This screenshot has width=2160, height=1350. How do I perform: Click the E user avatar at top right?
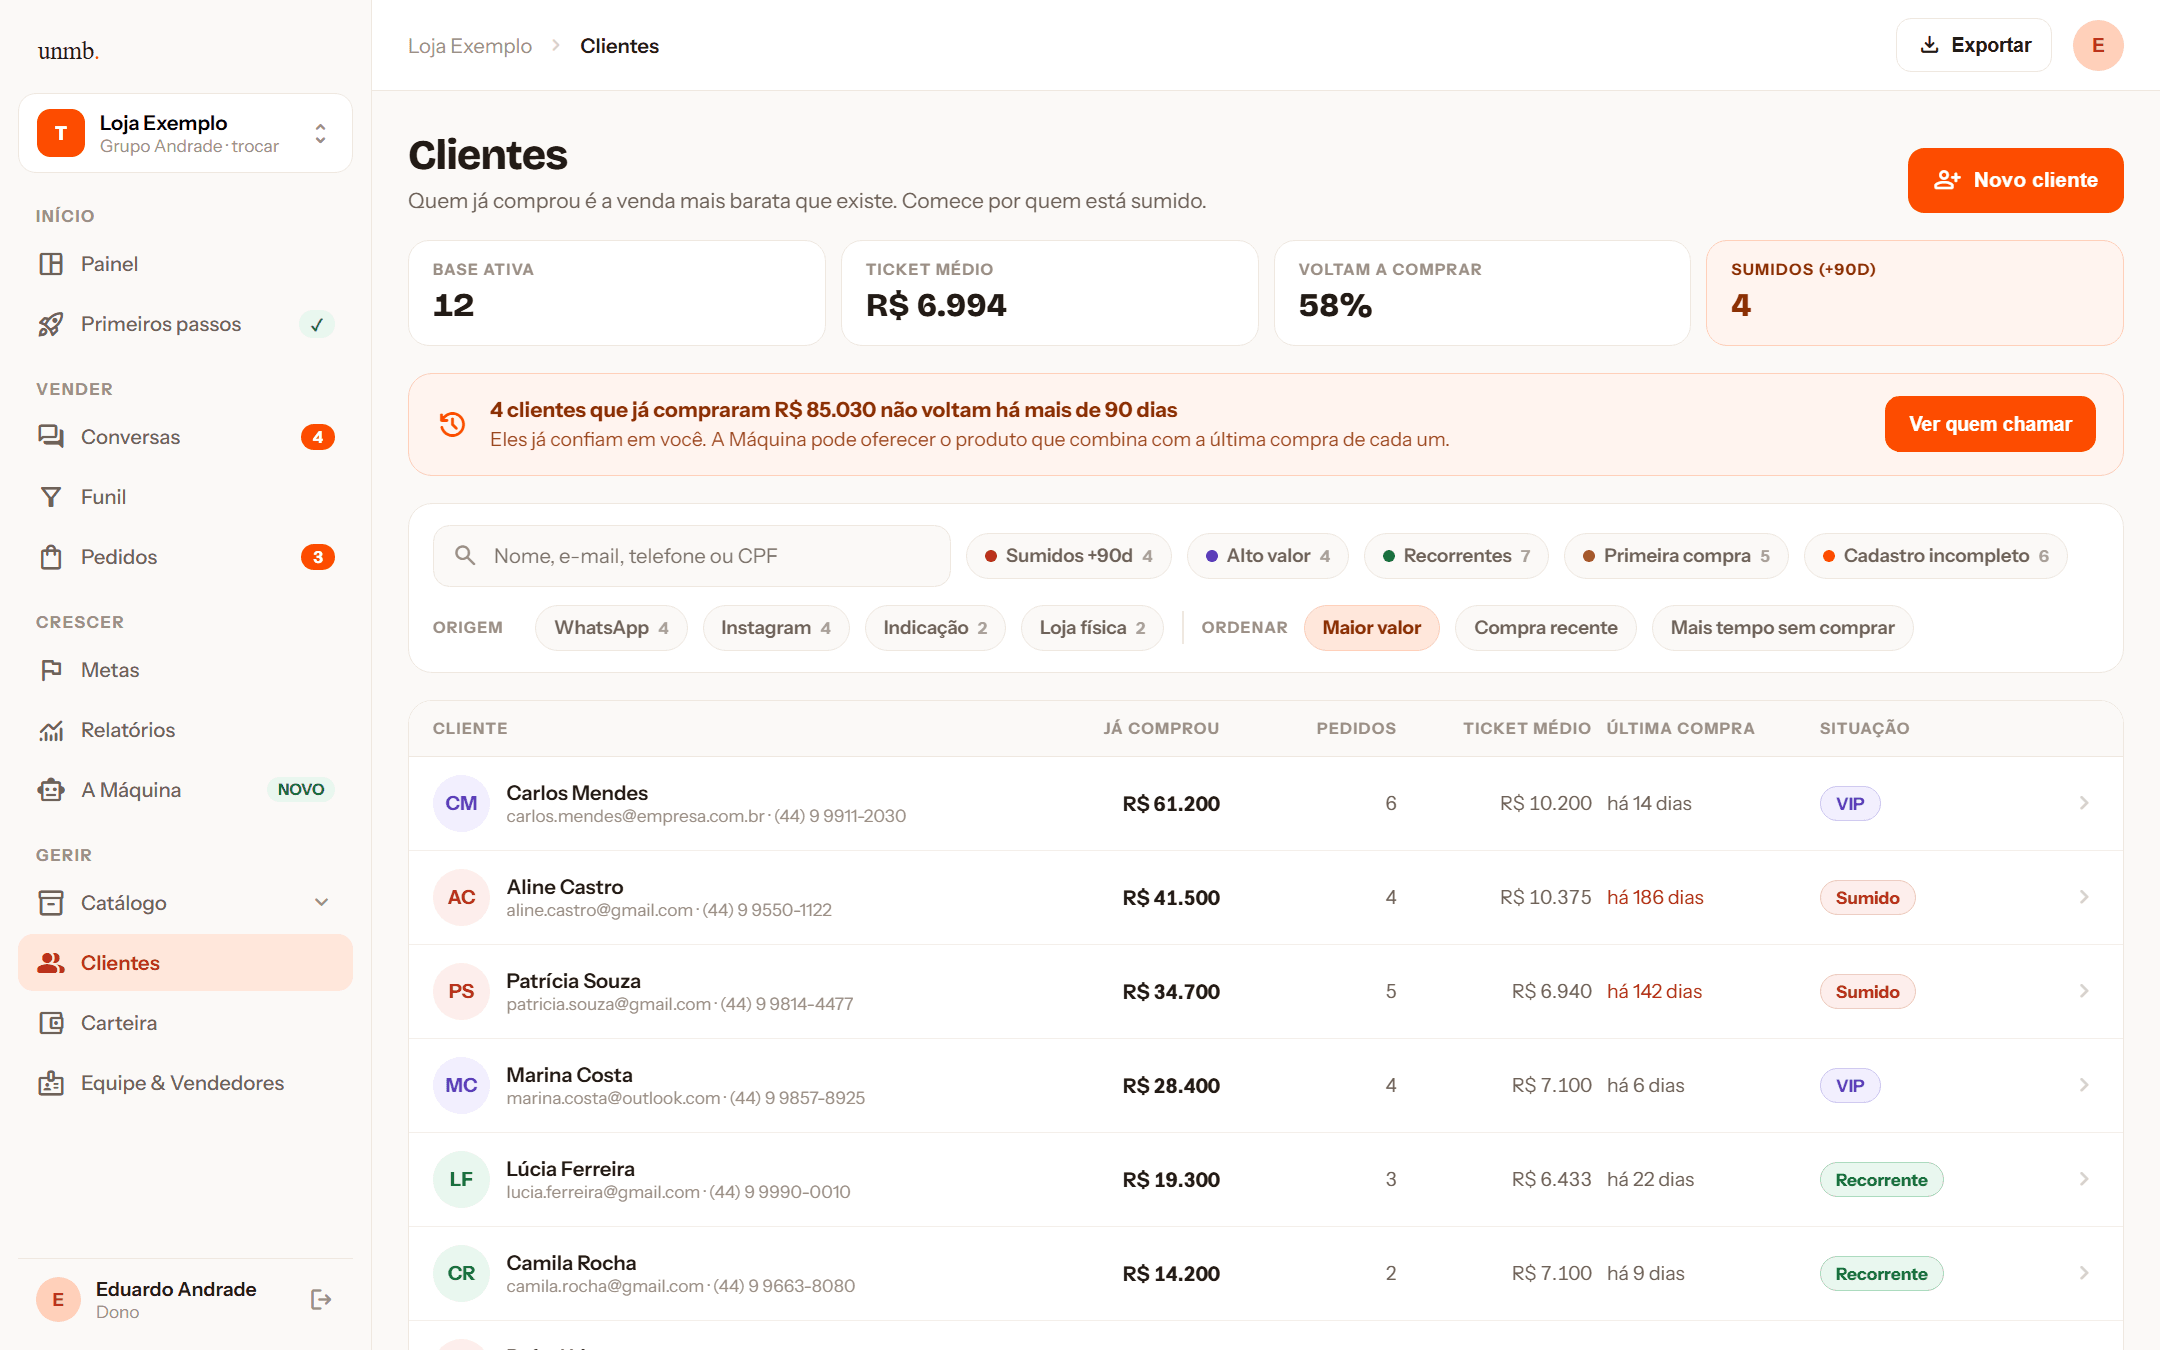tap(2098, 45)
